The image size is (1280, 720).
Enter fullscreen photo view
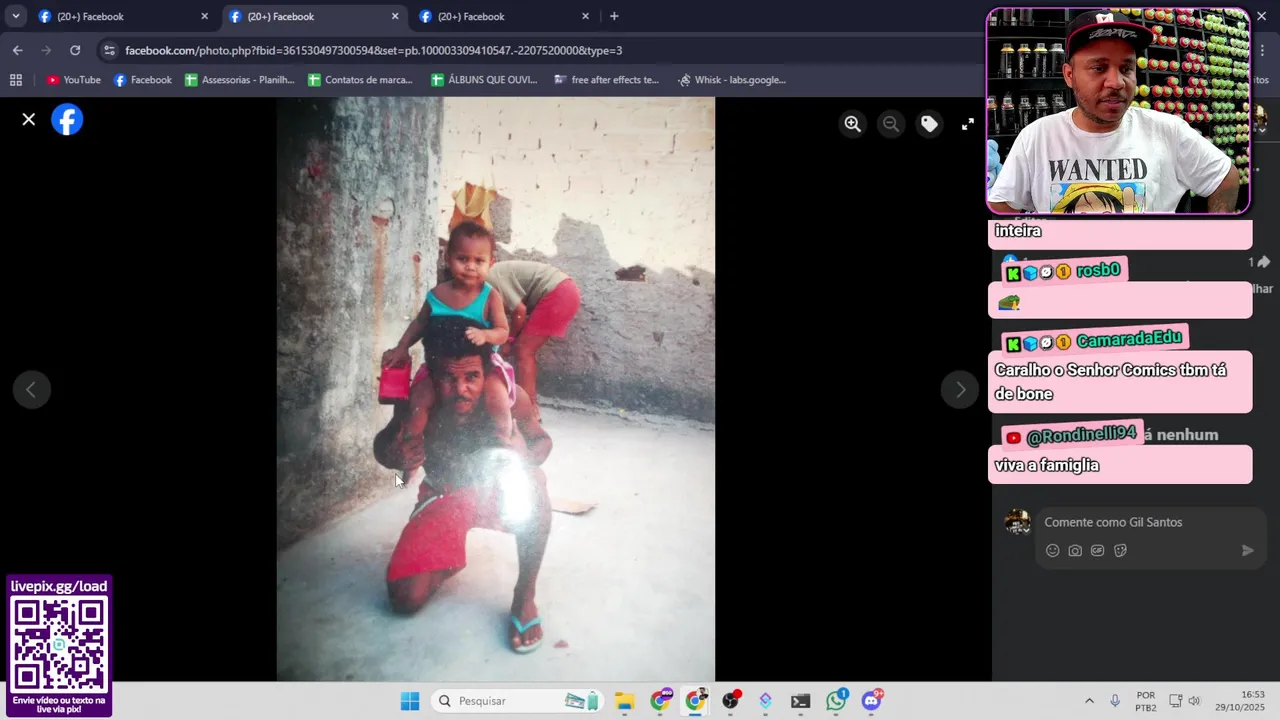(967, 123)
